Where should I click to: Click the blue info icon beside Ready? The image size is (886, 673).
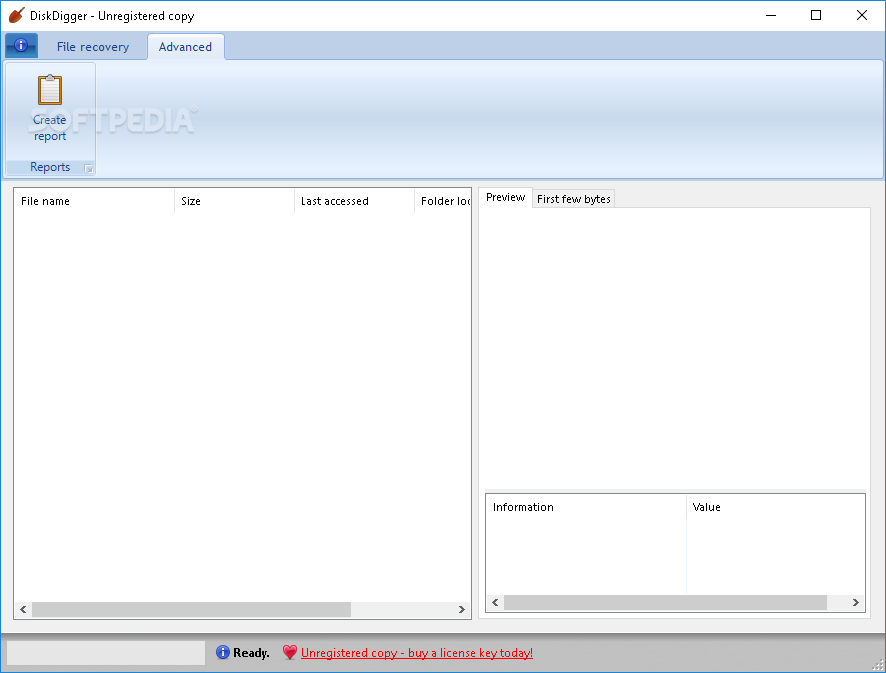click(223, 653)
